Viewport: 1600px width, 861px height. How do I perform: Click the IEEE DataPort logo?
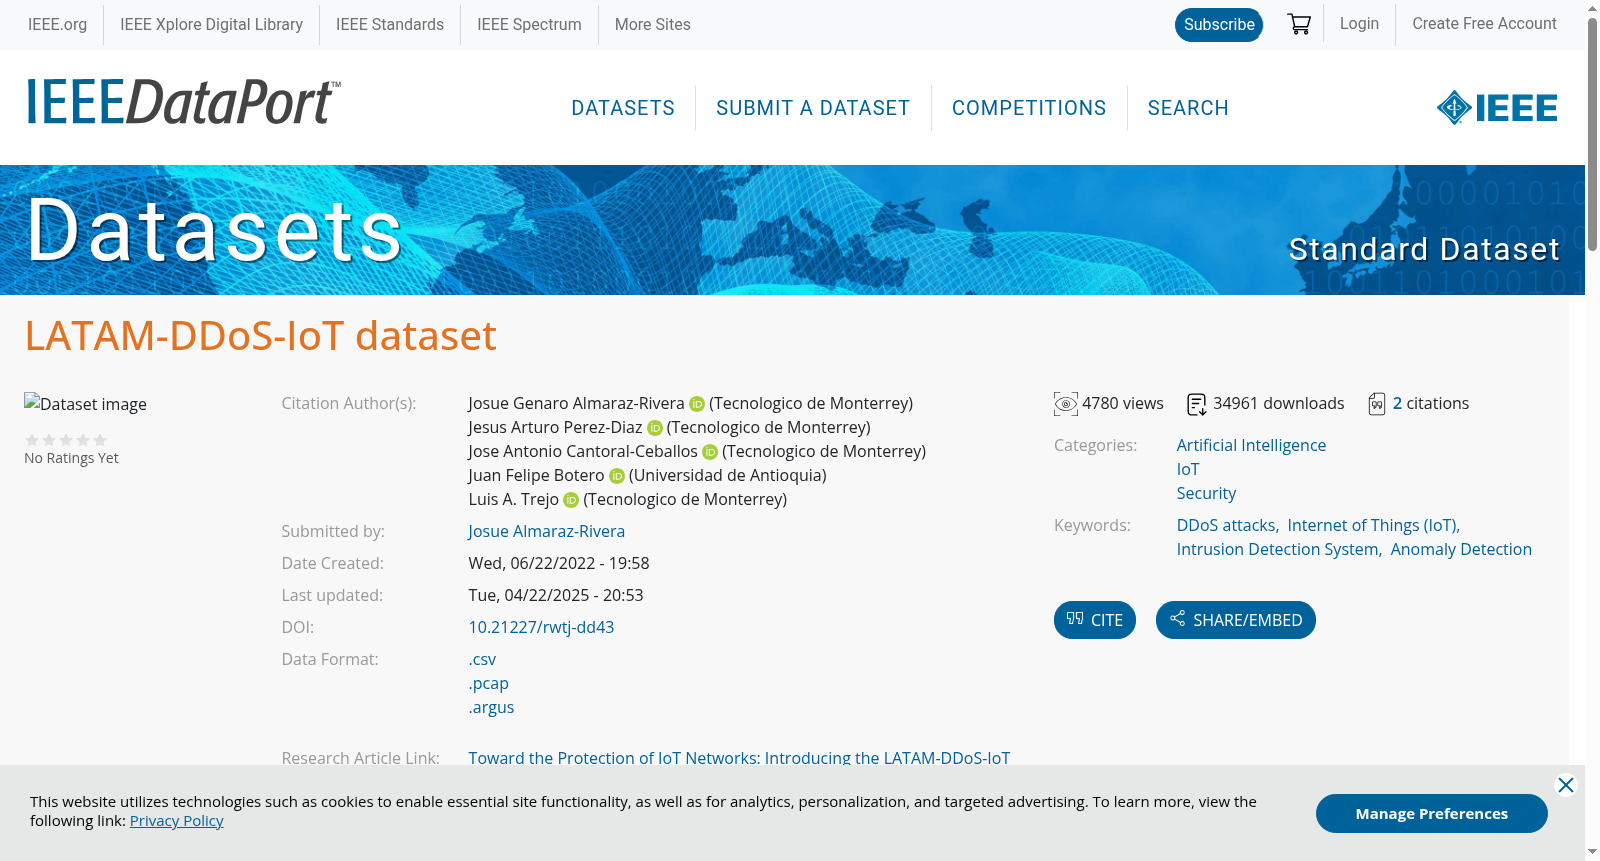coord(183,102)
